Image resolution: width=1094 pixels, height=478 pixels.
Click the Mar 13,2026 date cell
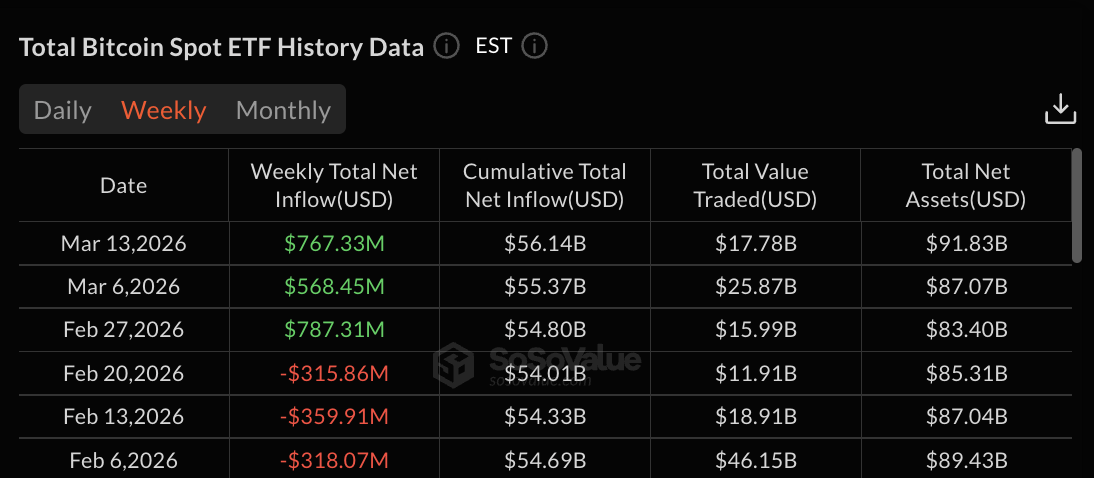pos(123,244)
